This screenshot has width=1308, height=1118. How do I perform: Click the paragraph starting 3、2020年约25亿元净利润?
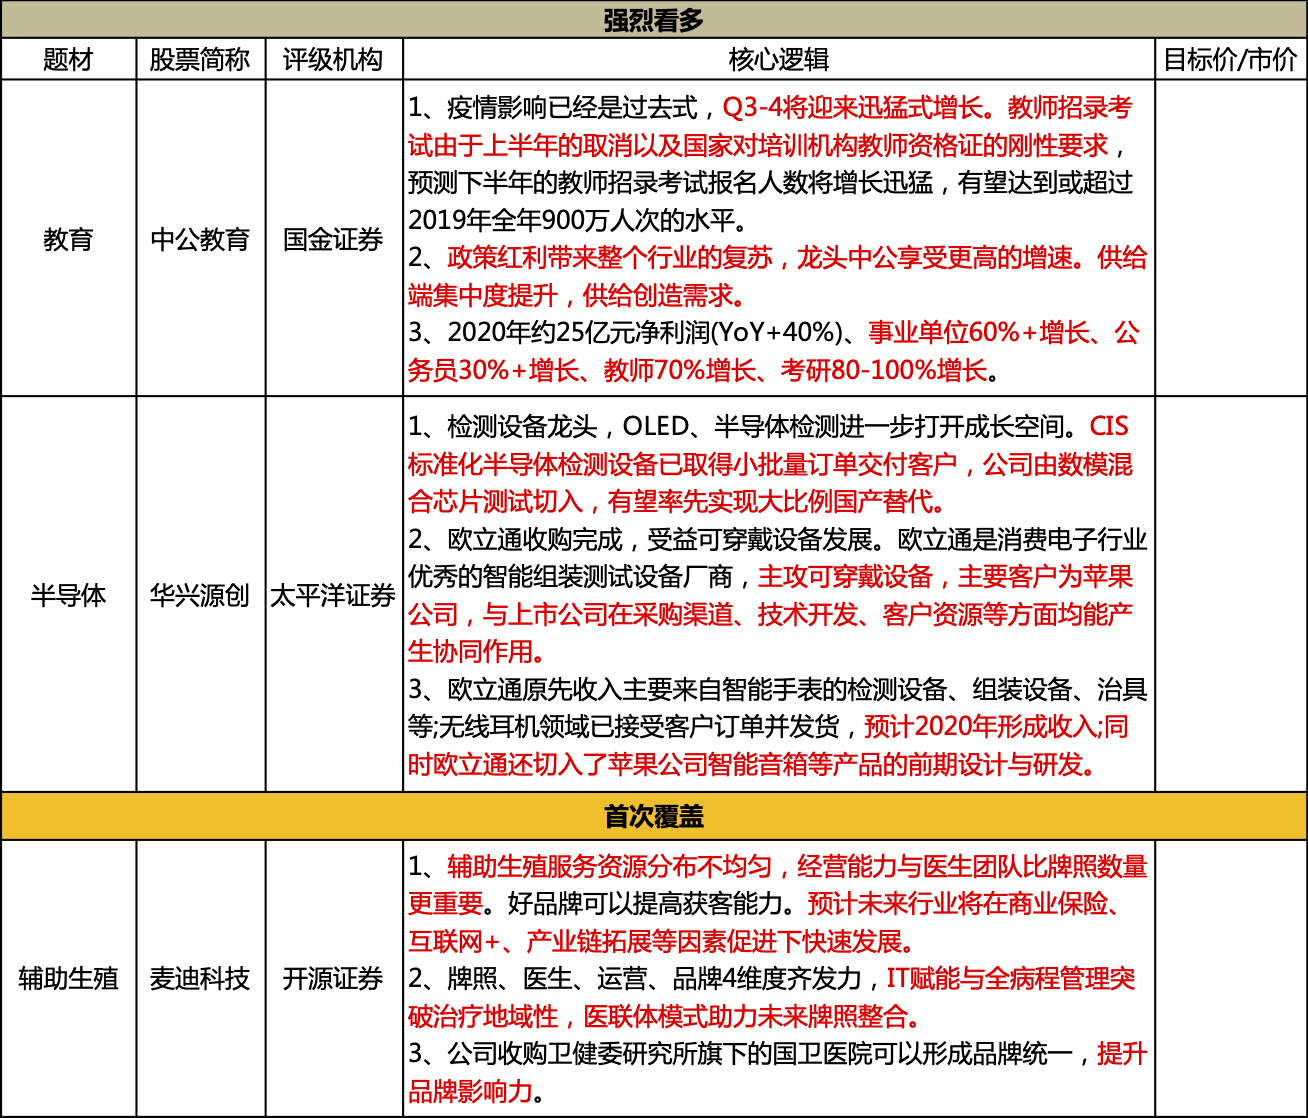[x=774, y=352]
